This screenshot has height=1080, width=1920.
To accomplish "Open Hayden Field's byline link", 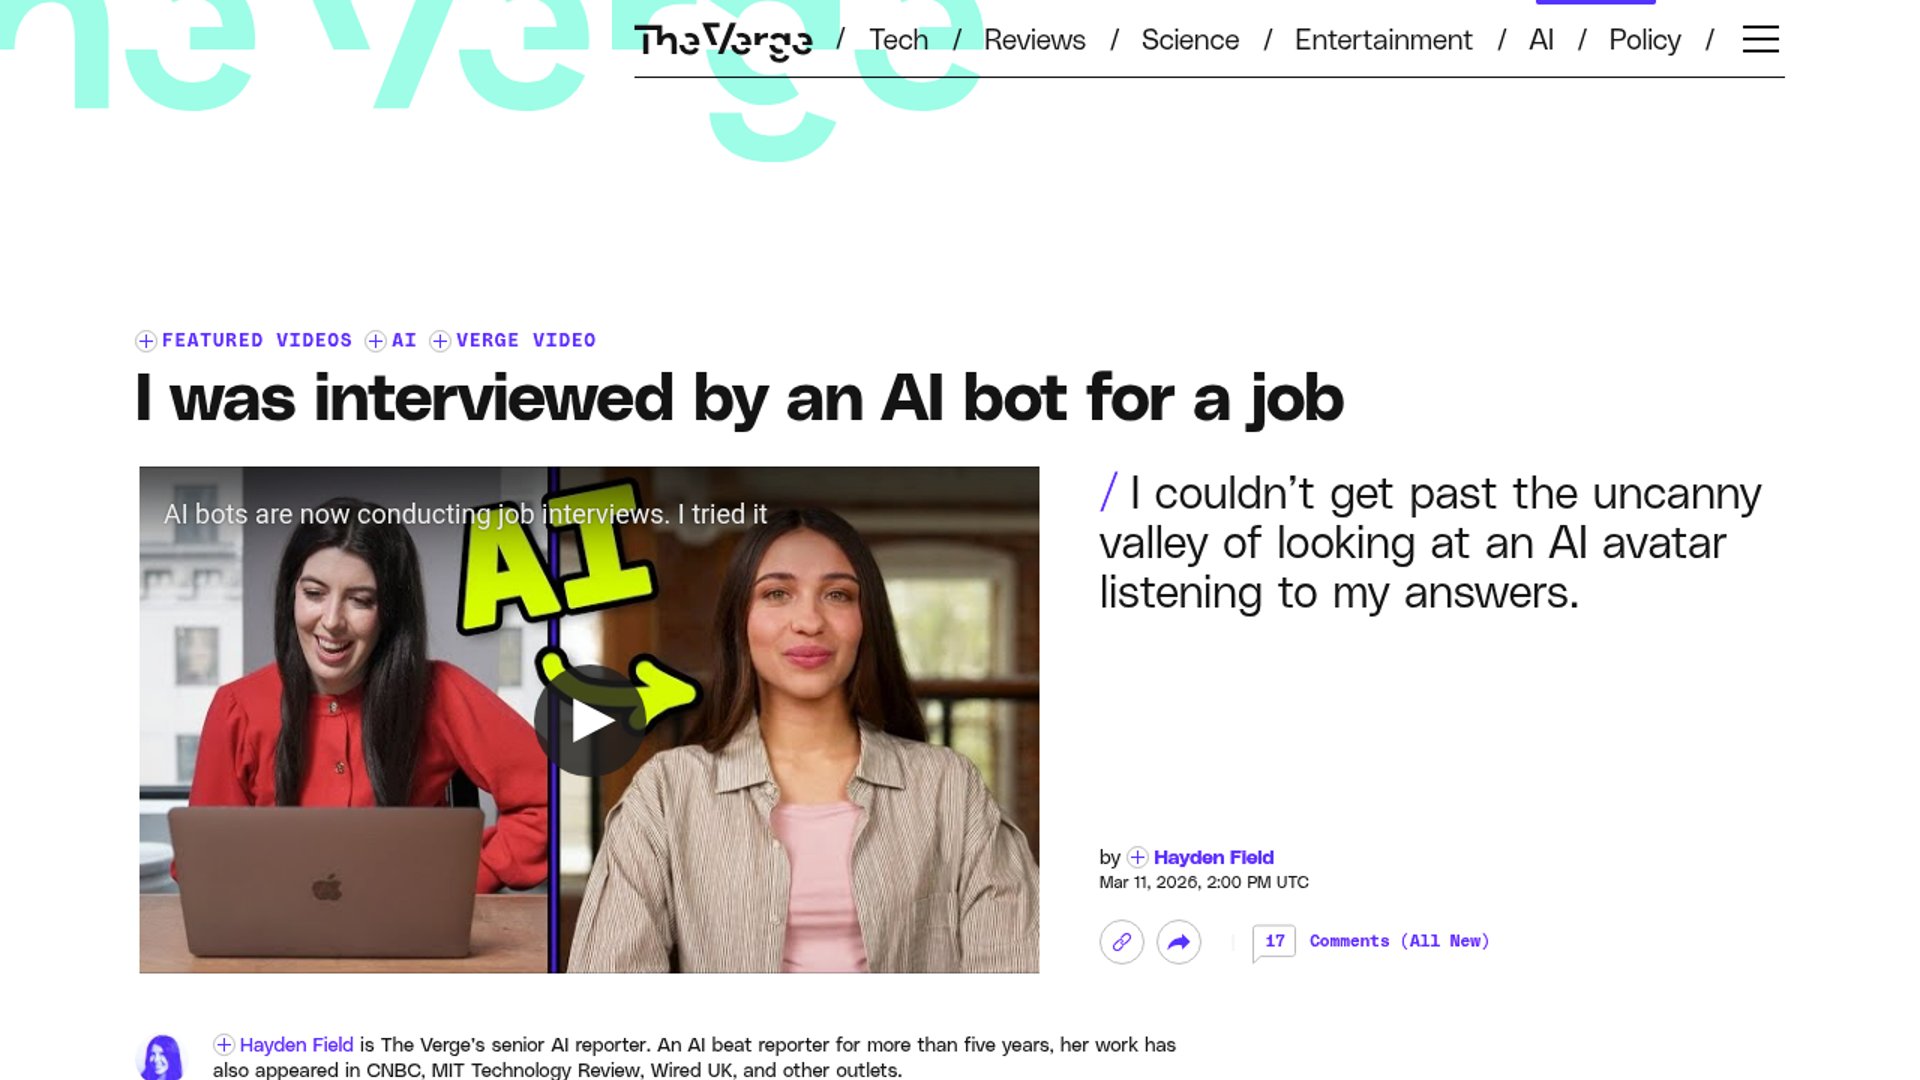I will [1213, 857].
